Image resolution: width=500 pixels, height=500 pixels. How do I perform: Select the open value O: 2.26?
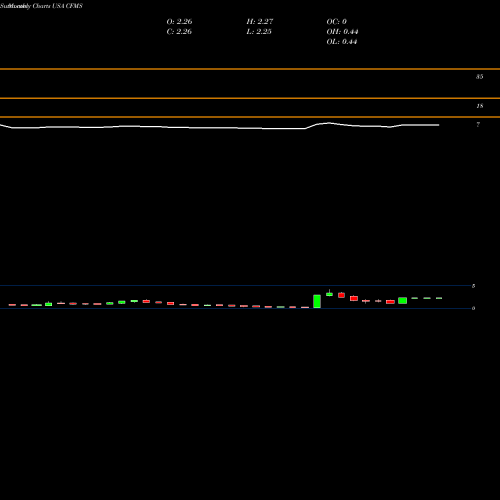[x=179, y=22]
